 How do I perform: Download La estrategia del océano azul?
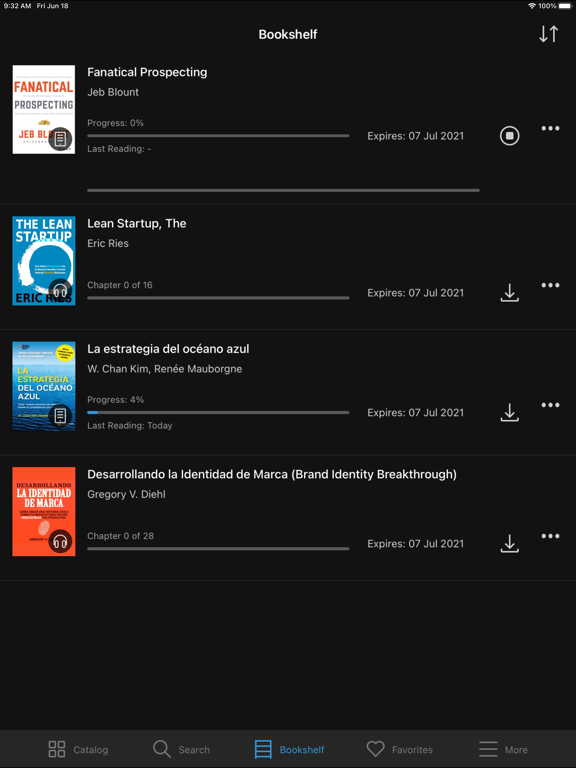(x=509, y=412)
